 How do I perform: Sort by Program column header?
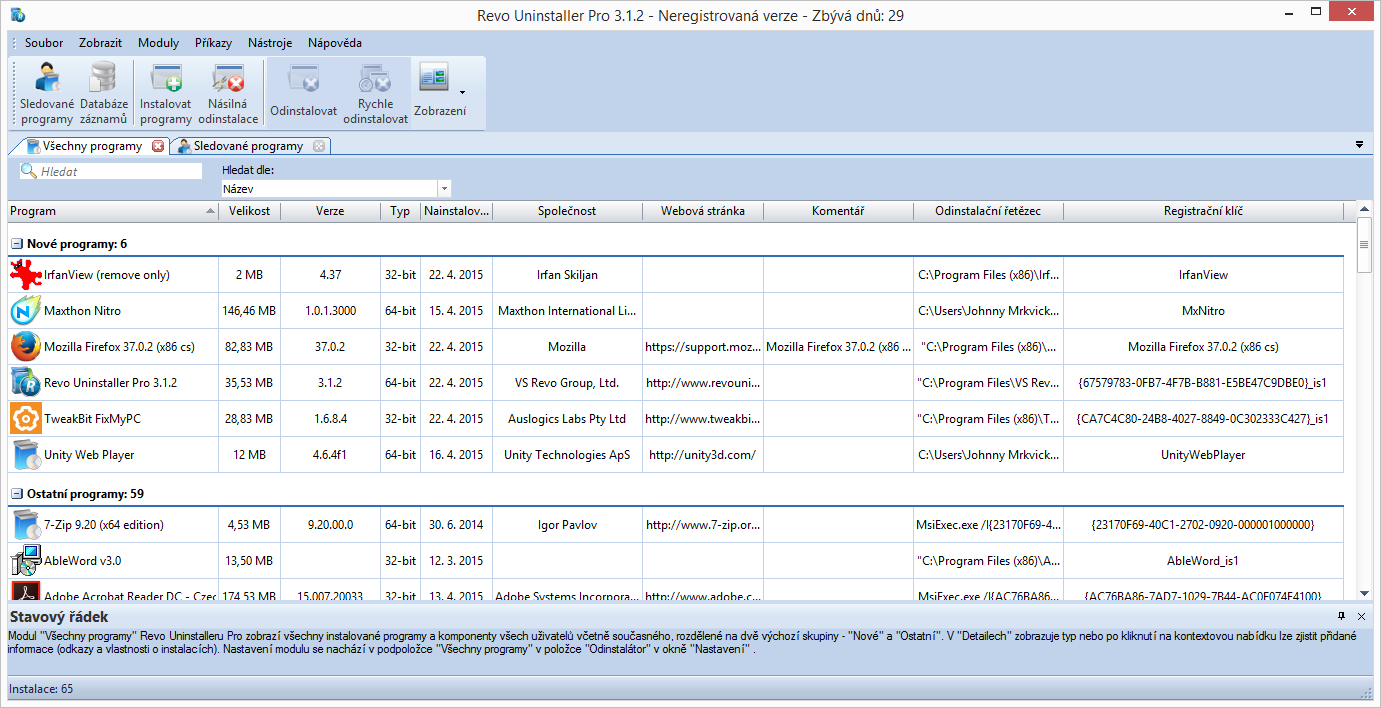113,211
